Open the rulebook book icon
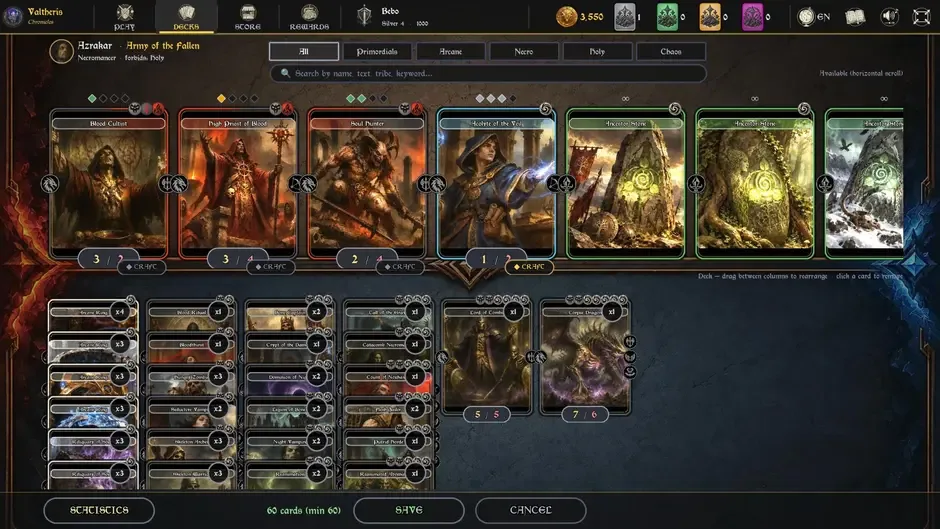 (855, 17)
